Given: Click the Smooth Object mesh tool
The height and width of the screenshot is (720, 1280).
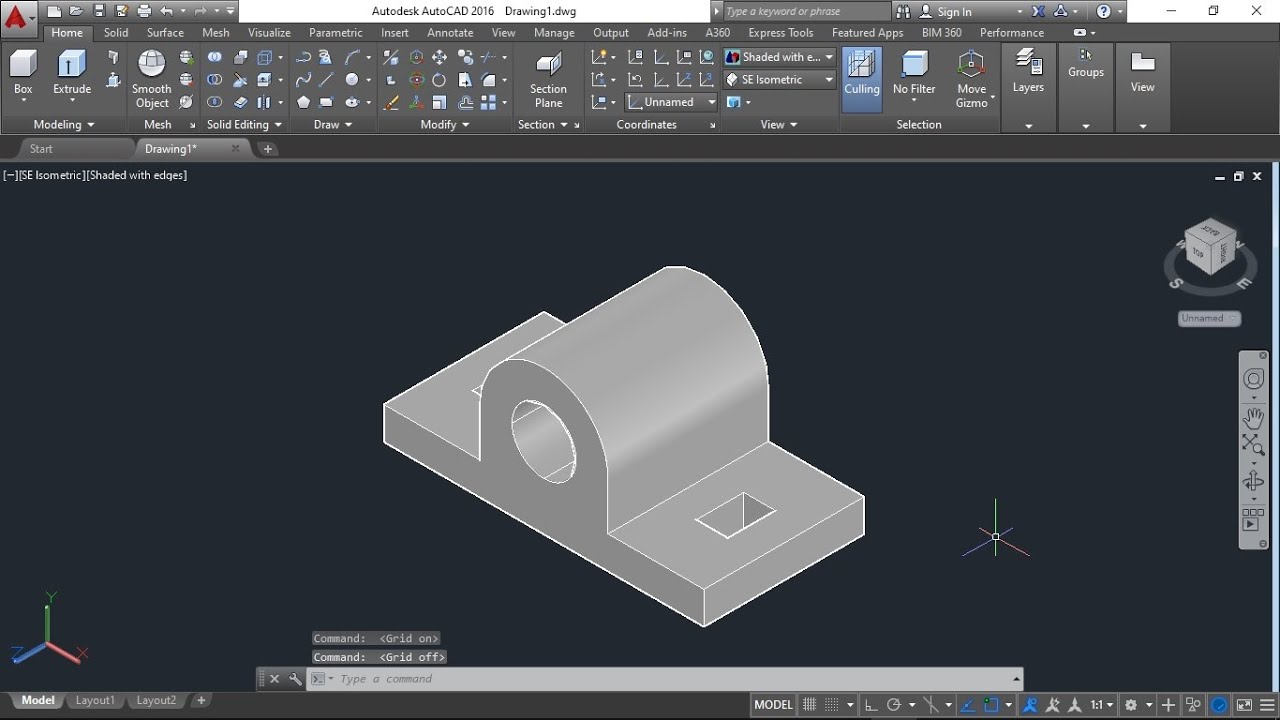Looking at the screenshot, I should pyautogui.click(x=152, y=79).
